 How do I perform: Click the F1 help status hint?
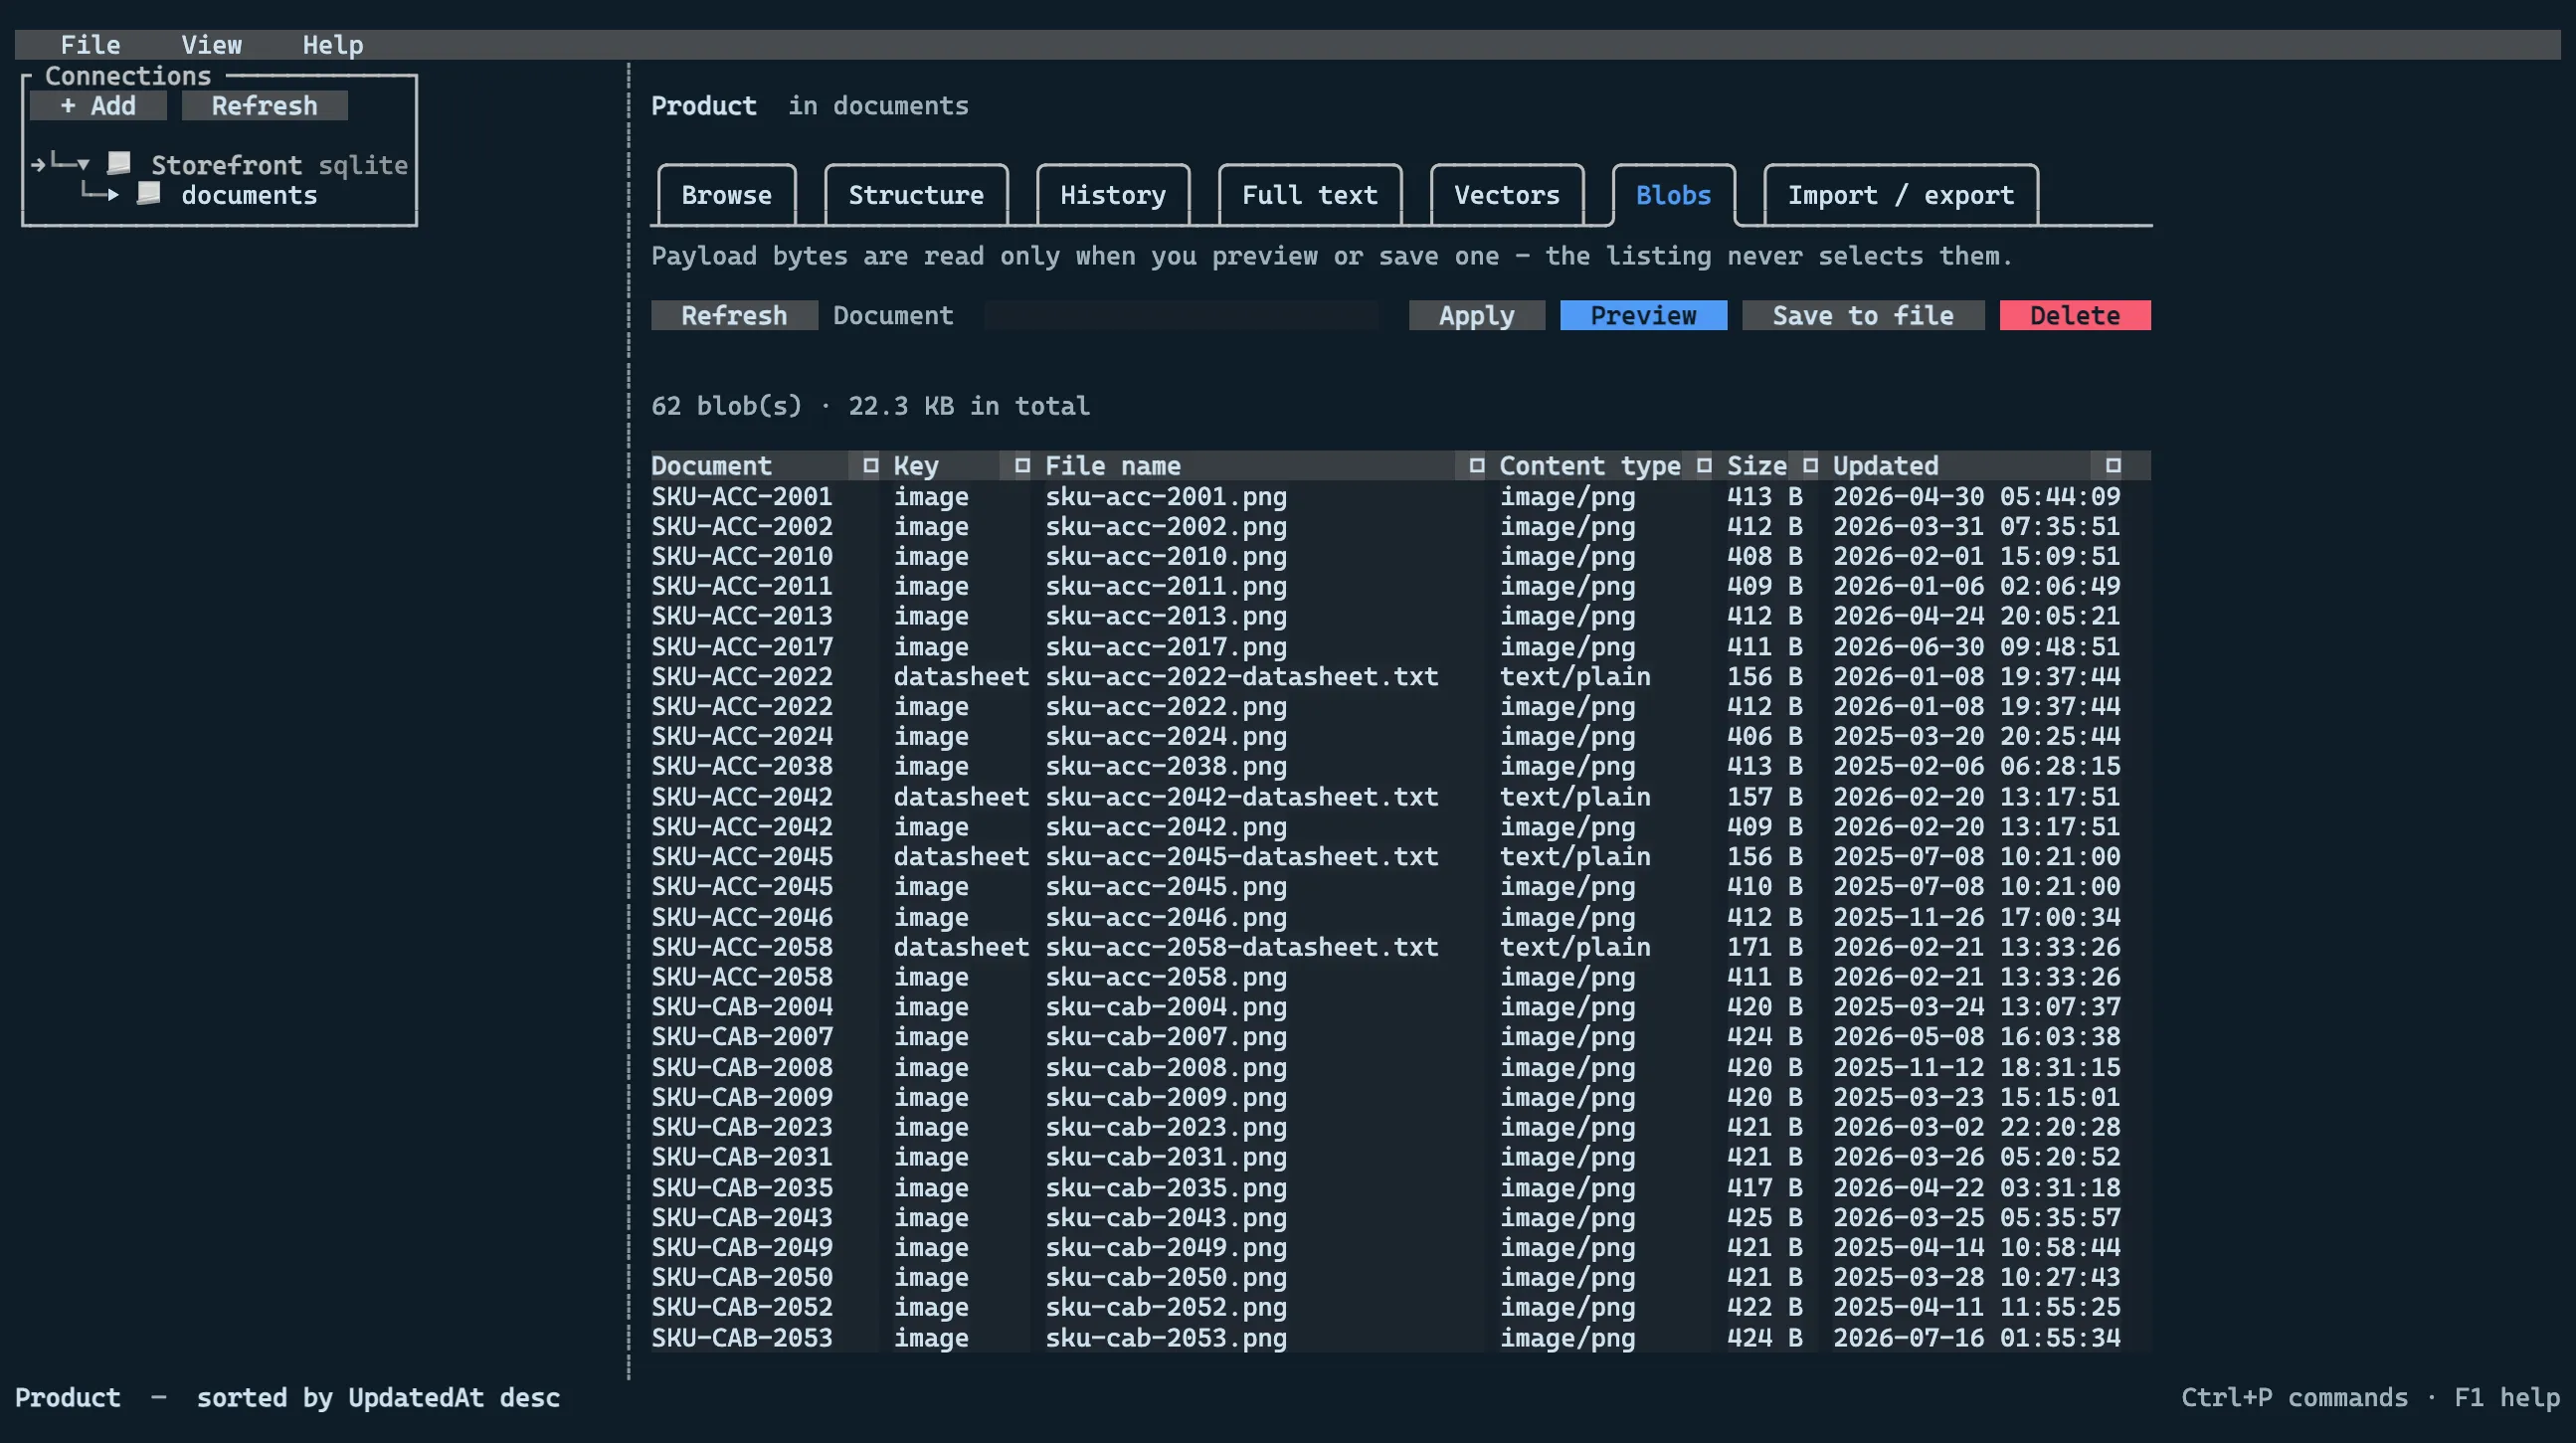click(2507, 1397)
